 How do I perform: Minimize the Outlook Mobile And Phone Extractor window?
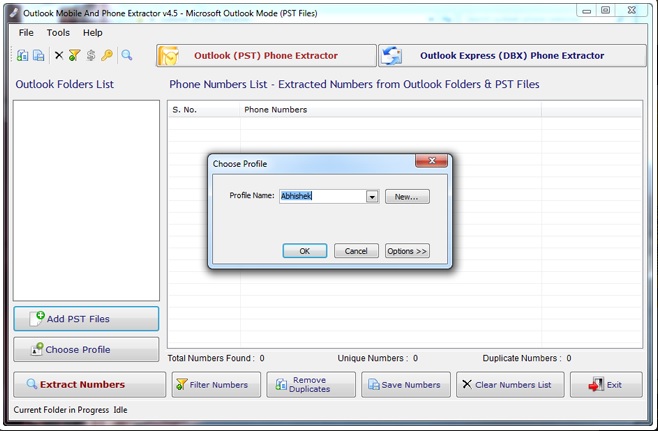click(x=587, y=10)
